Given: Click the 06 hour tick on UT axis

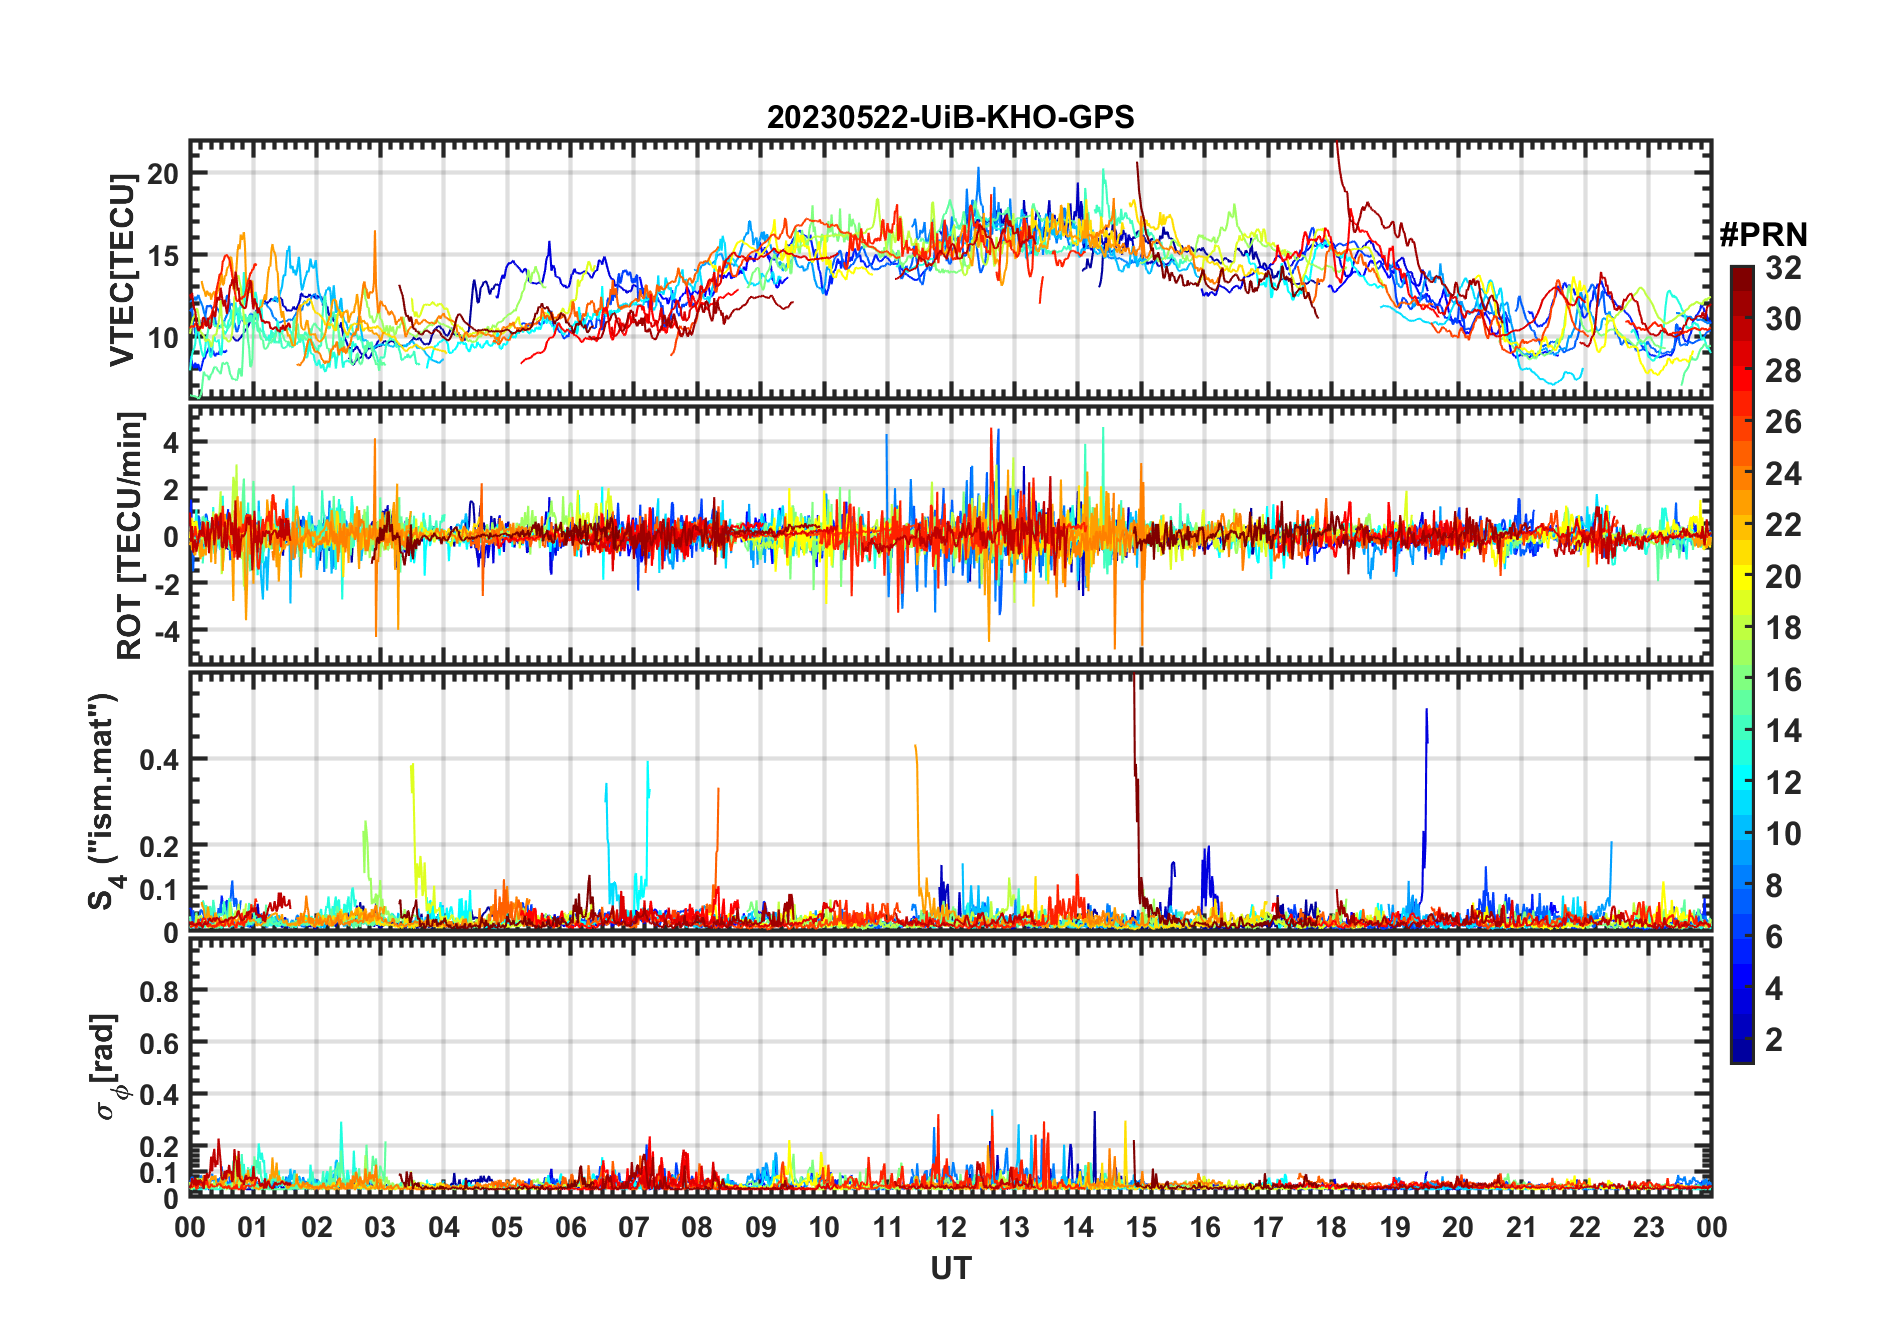Looking at the screenshot, I should coord(570,1227).
